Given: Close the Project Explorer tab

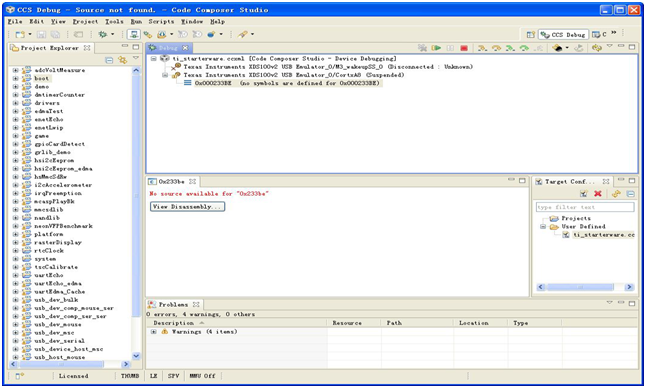Looking at the screenshot, I should [87, 48].
